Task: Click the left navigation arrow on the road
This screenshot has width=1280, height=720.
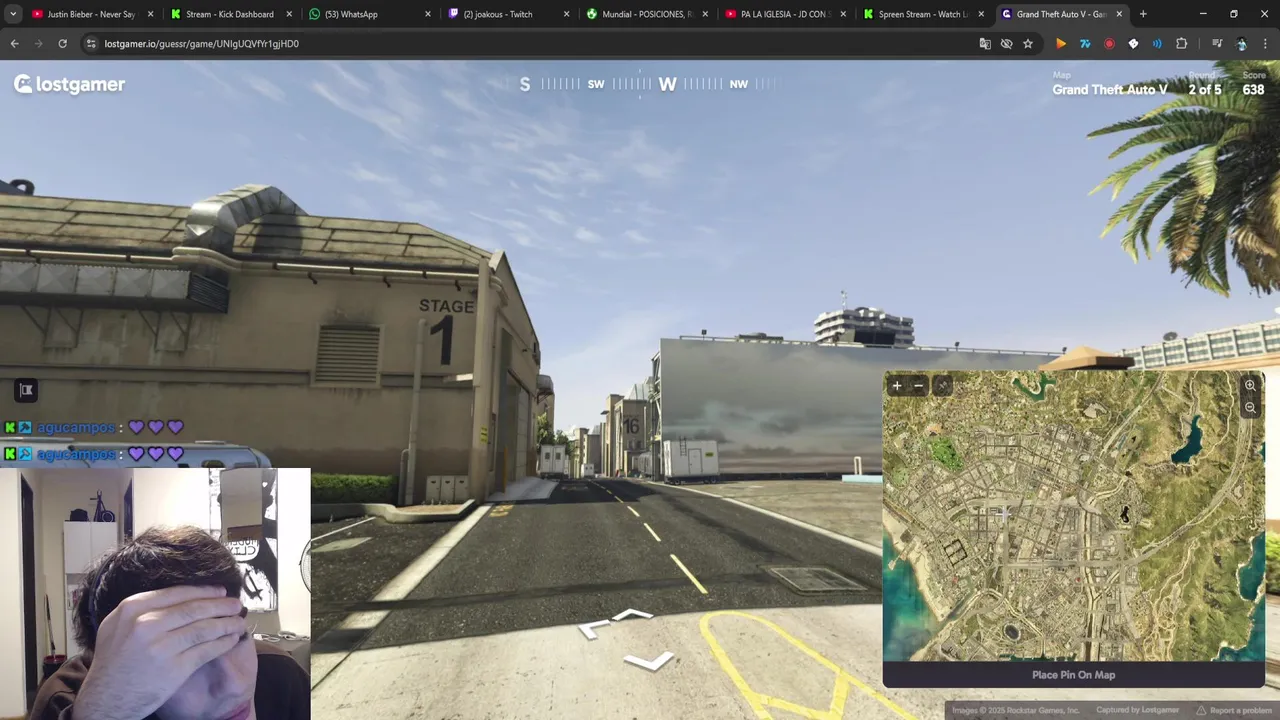Action: tap(594, 629)
